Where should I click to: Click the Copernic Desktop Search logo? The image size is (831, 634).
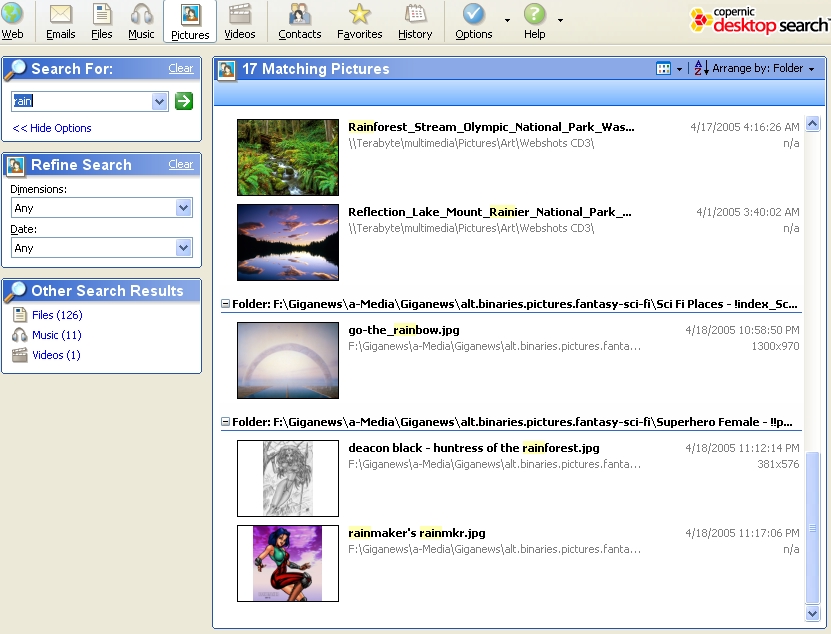759,20
